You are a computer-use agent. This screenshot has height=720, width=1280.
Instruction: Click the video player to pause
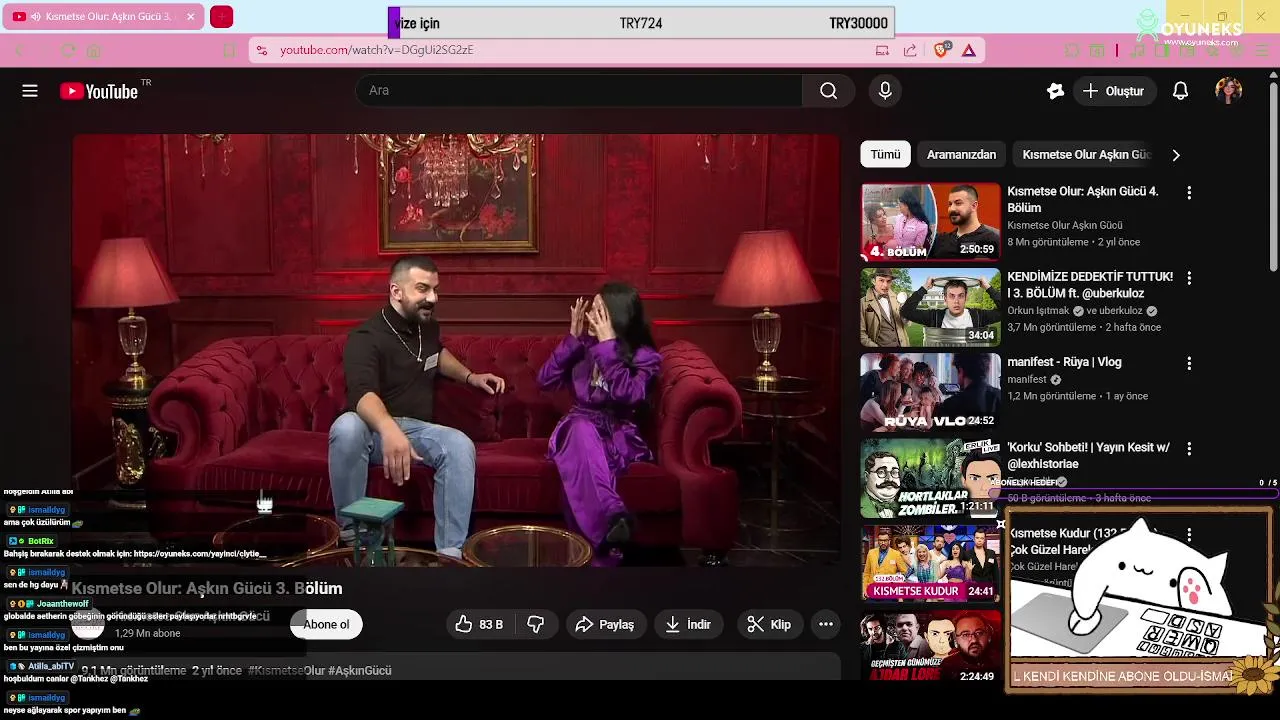point(456,350)
